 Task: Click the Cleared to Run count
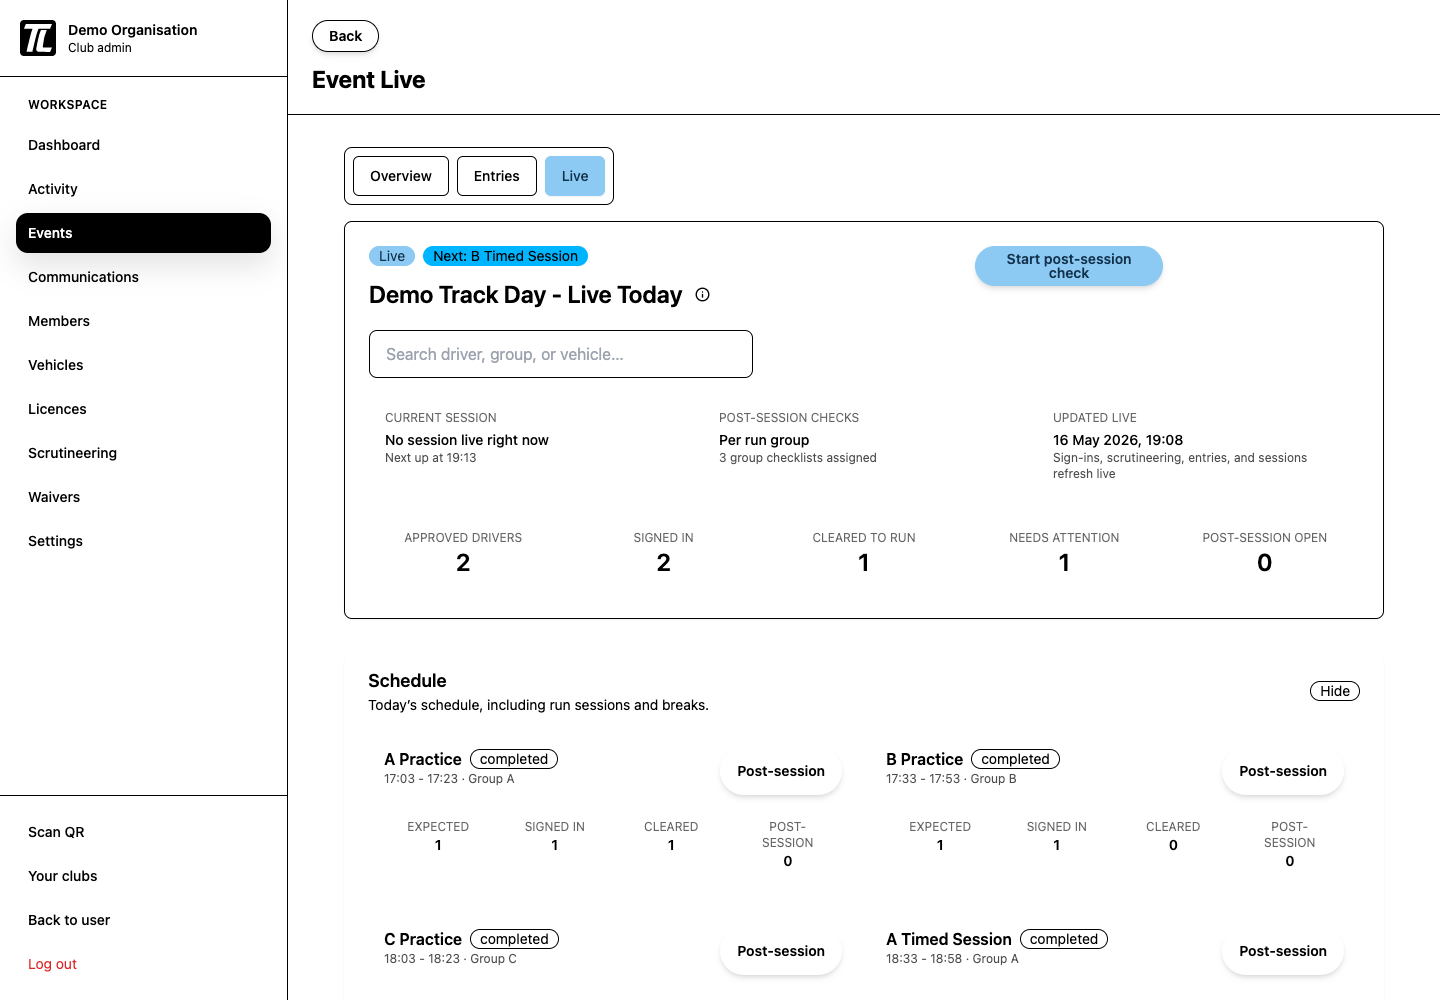[x=864, y=563]
